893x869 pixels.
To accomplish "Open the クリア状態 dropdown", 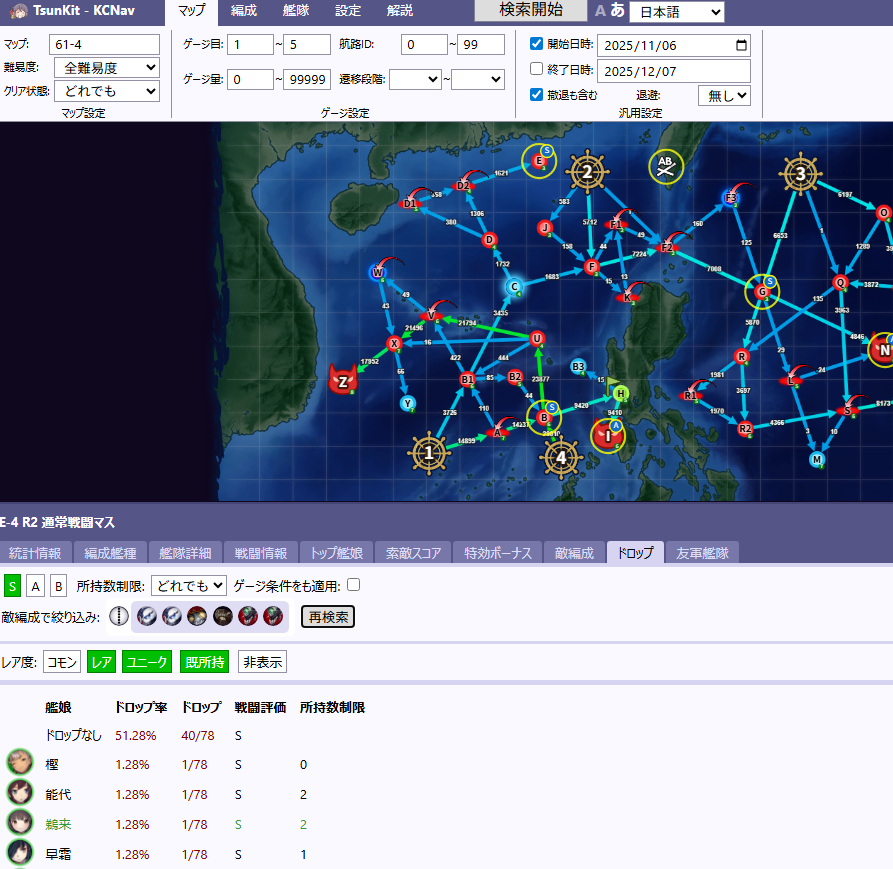I will click(107, 91).
